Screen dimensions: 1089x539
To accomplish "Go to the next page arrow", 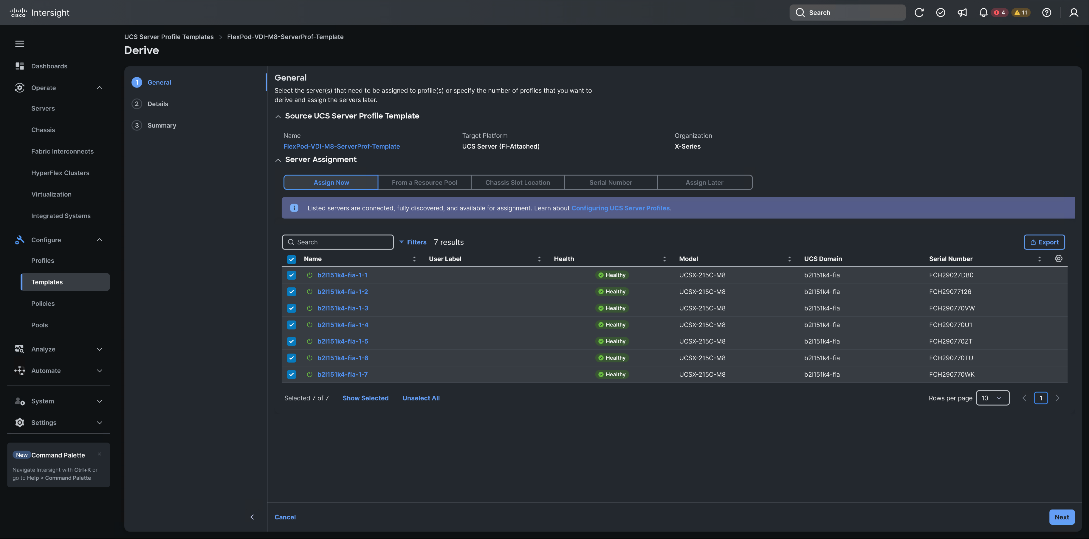I will point(1058,398).
